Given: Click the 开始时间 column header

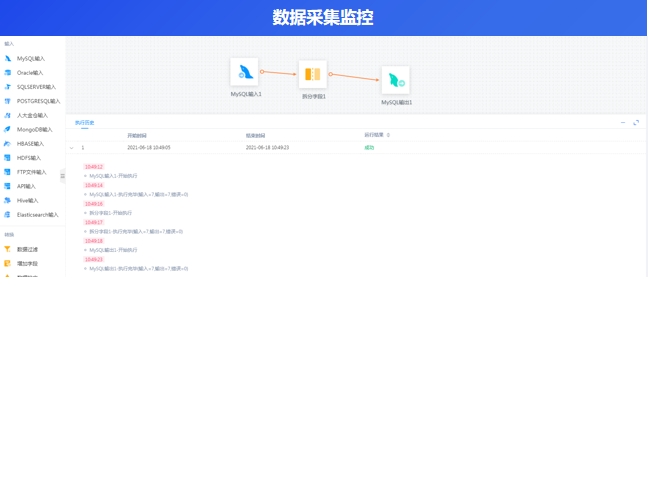Looking at the screenshot, I should coord(137,135).
